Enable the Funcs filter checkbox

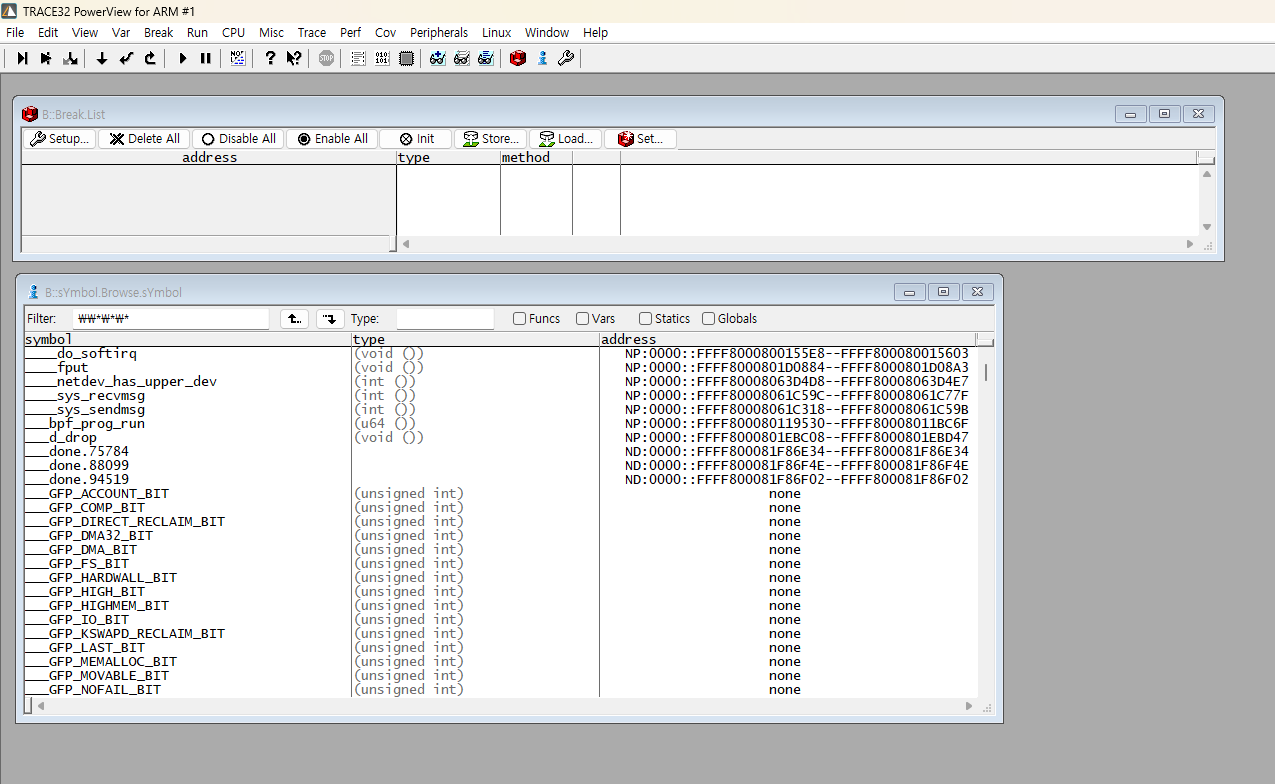tap(518, 318)
